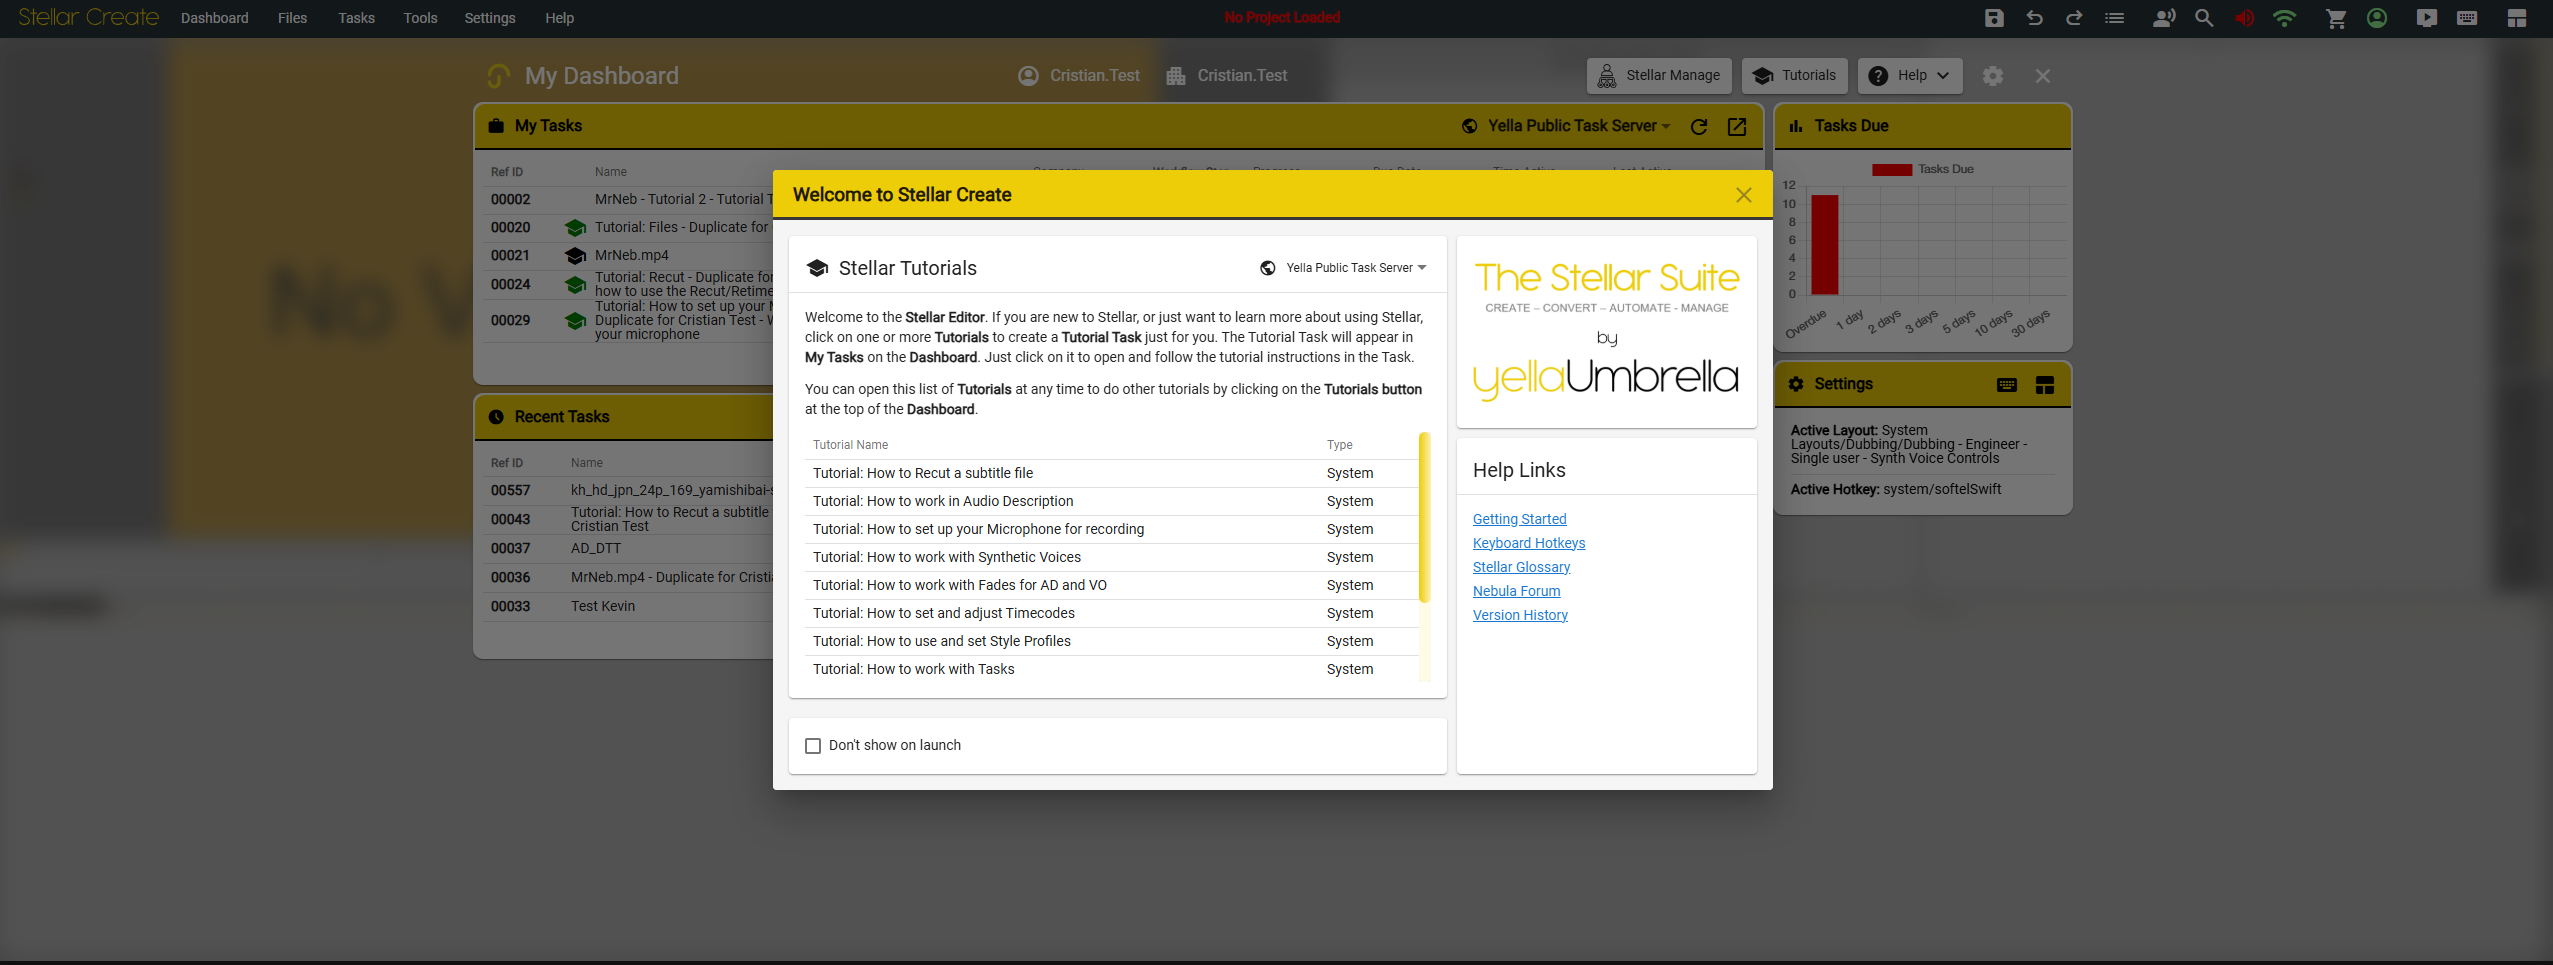Viewport: 2553px width, 965px height.
Task: Click the Tutorial Name column header
Action: [x=850, y=445]
